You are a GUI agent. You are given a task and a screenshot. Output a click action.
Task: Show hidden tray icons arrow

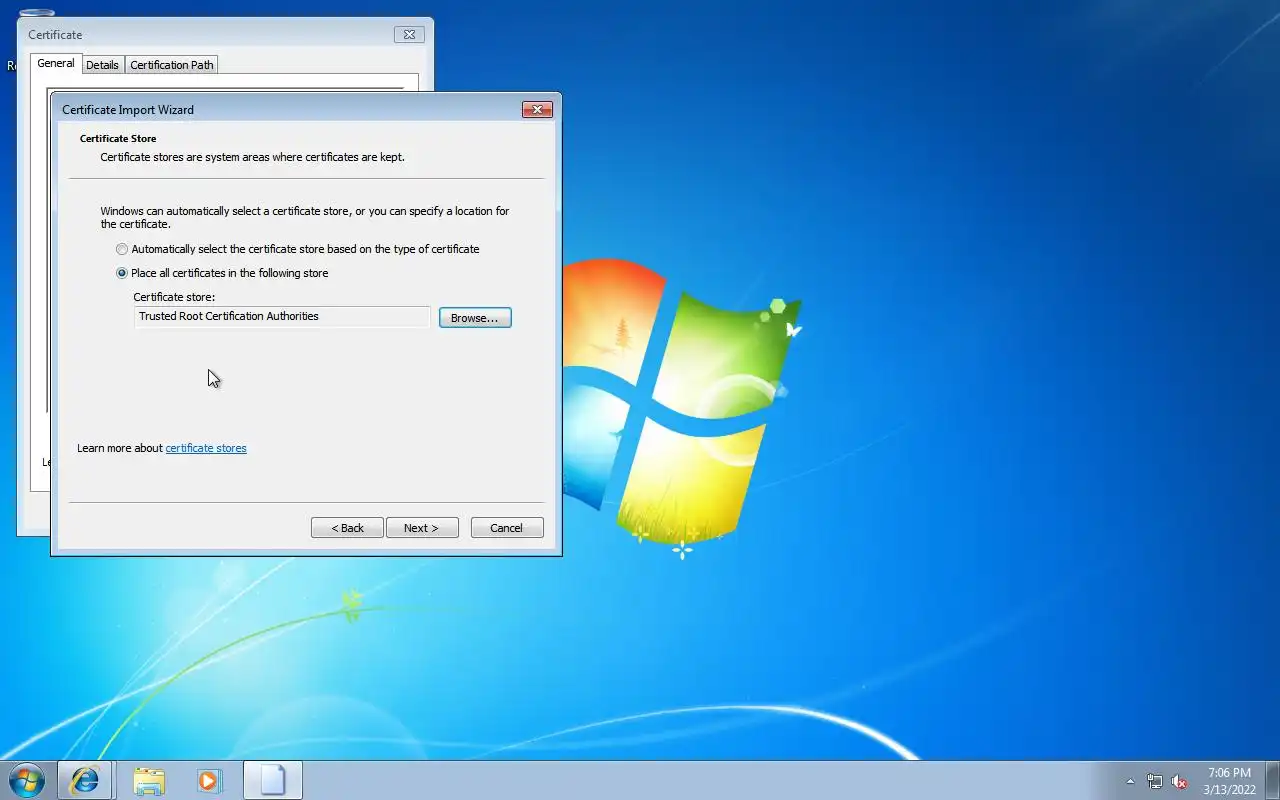(1130, 781)
